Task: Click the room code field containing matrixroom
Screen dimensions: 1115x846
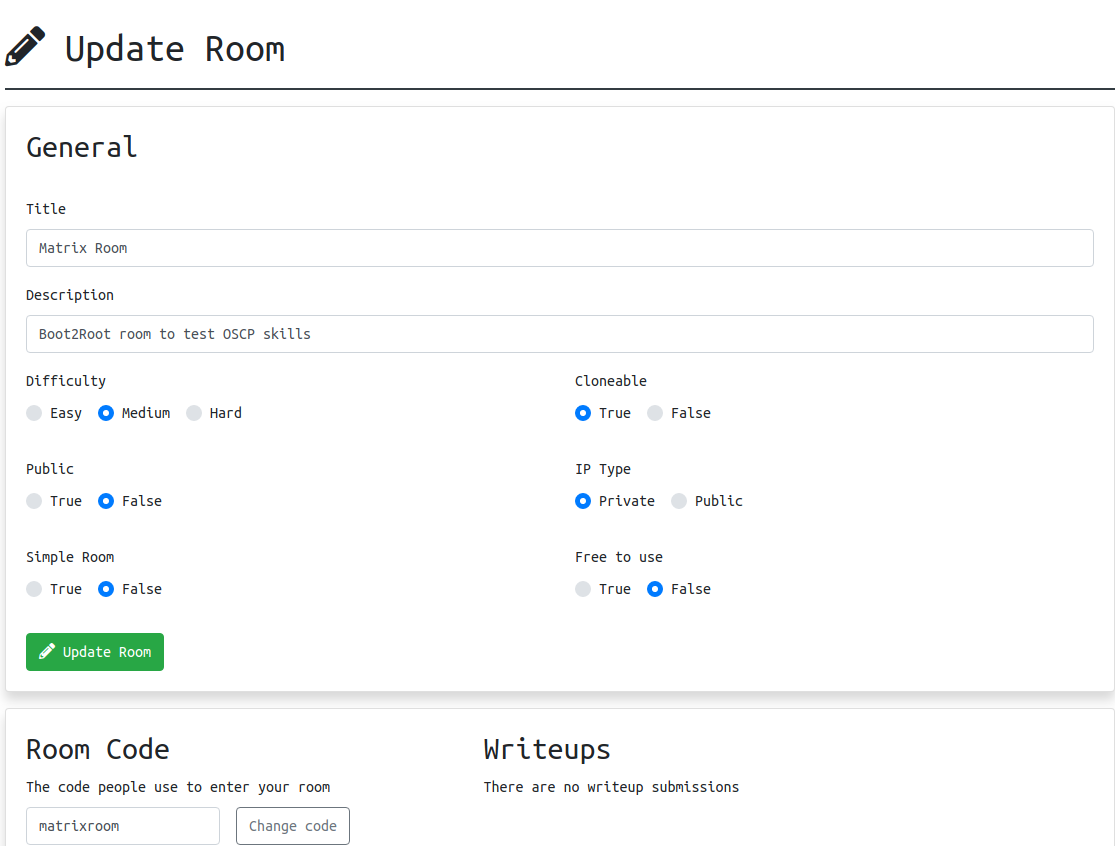Action: 122,826
